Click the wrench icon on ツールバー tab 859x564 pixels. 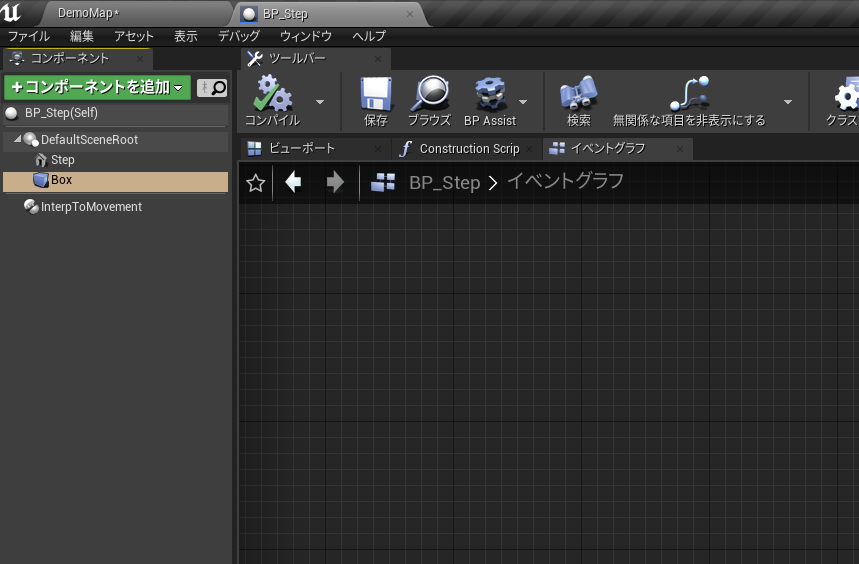point(255,59)
